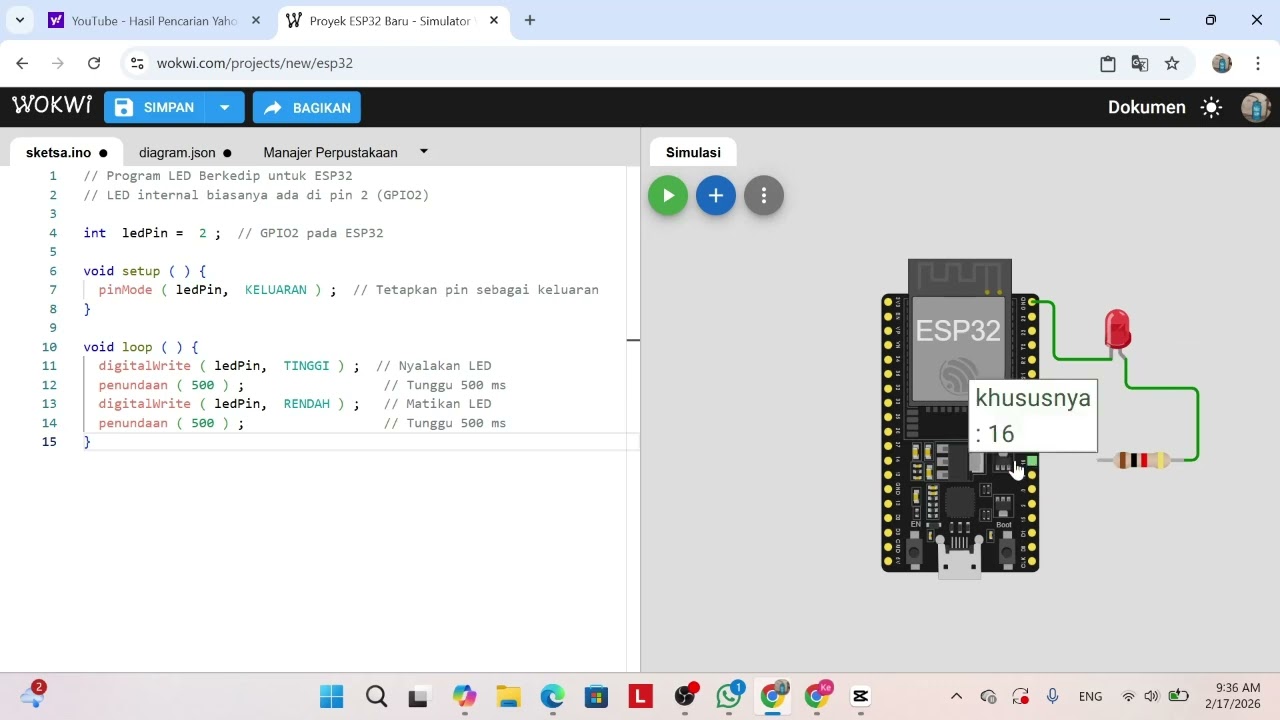Select the resistor component

pyautogui.click(x=1141, y=460)
